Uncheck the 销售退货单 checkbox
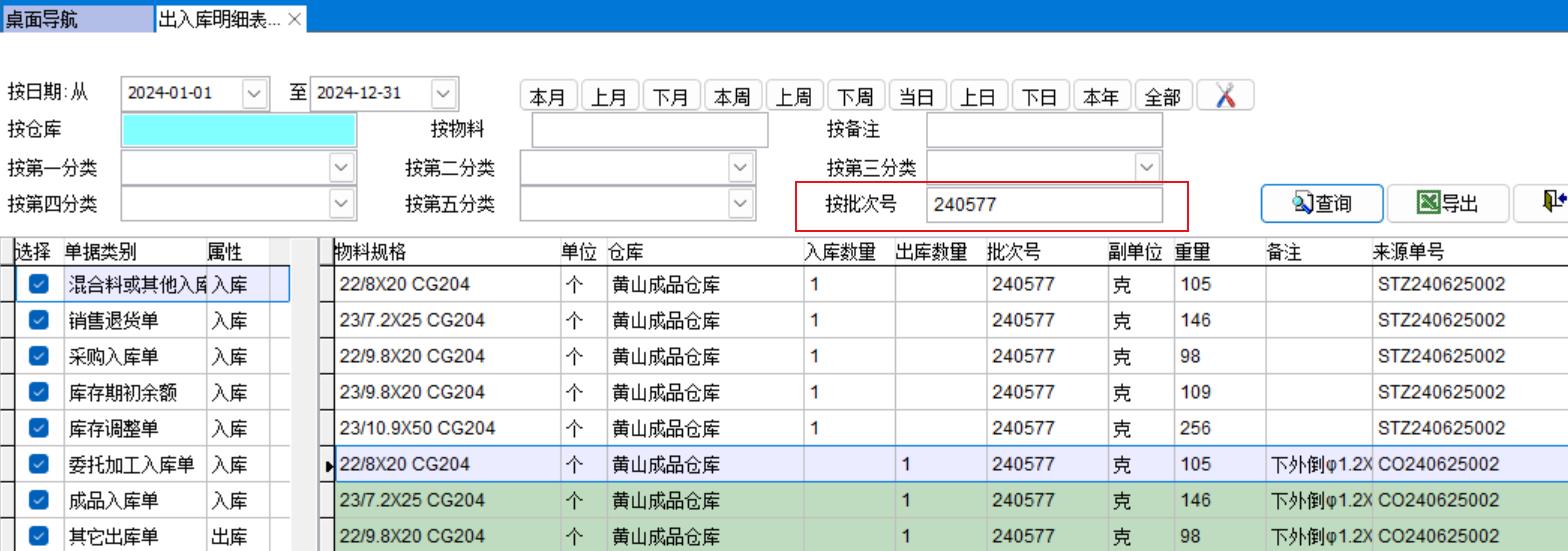1568x551 pixels. tap(39, 320)
